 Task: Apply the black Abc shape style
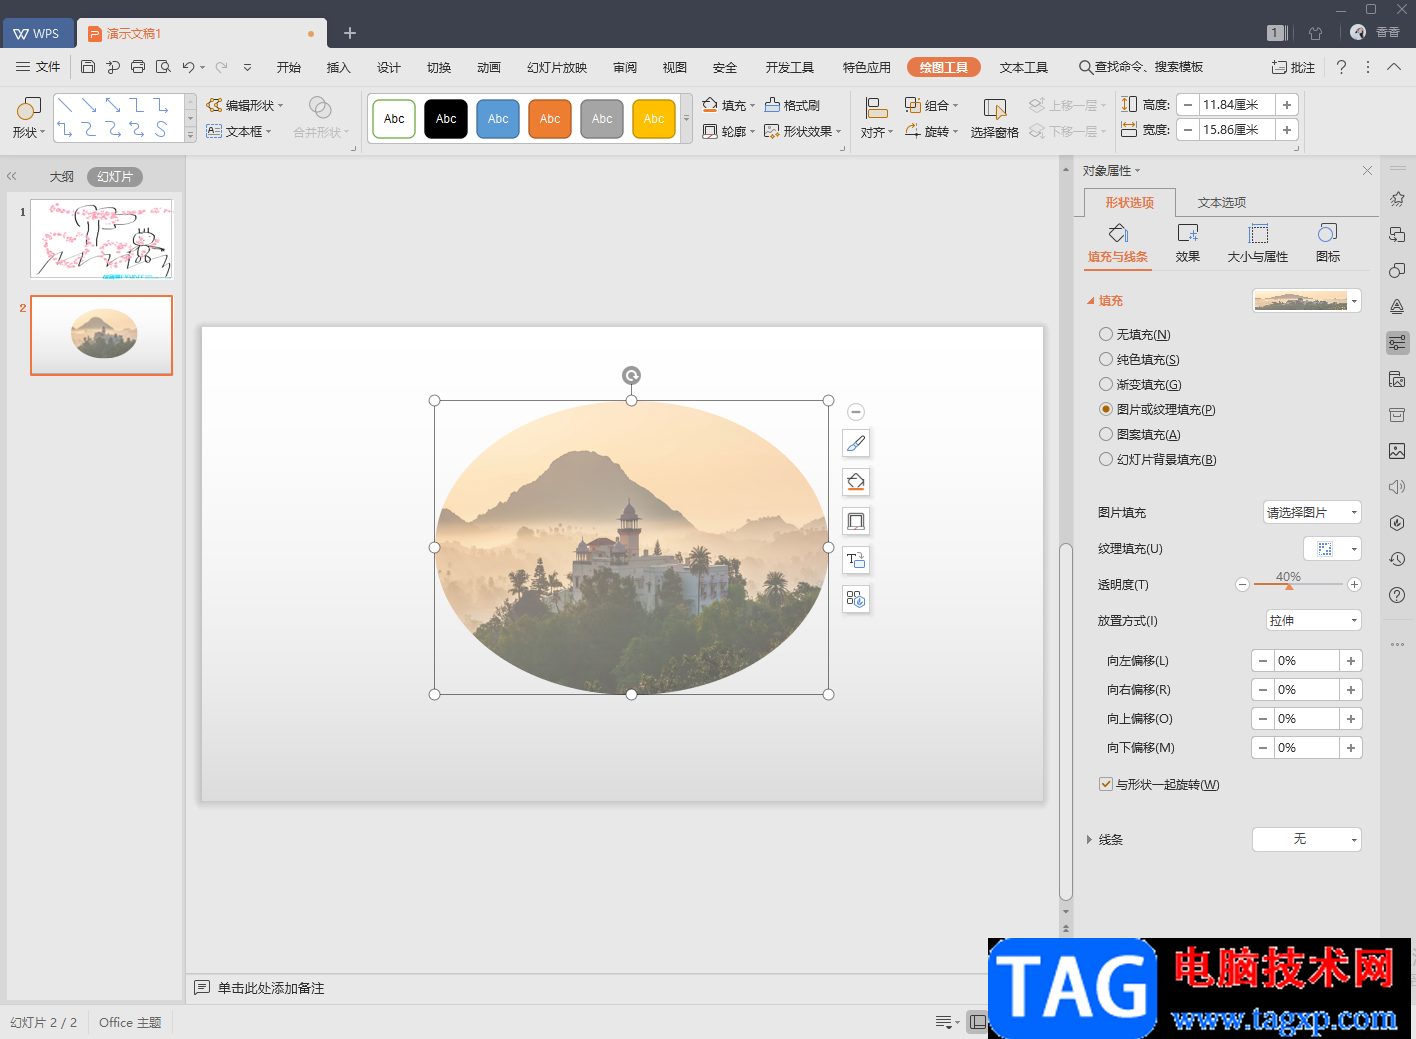446,119
